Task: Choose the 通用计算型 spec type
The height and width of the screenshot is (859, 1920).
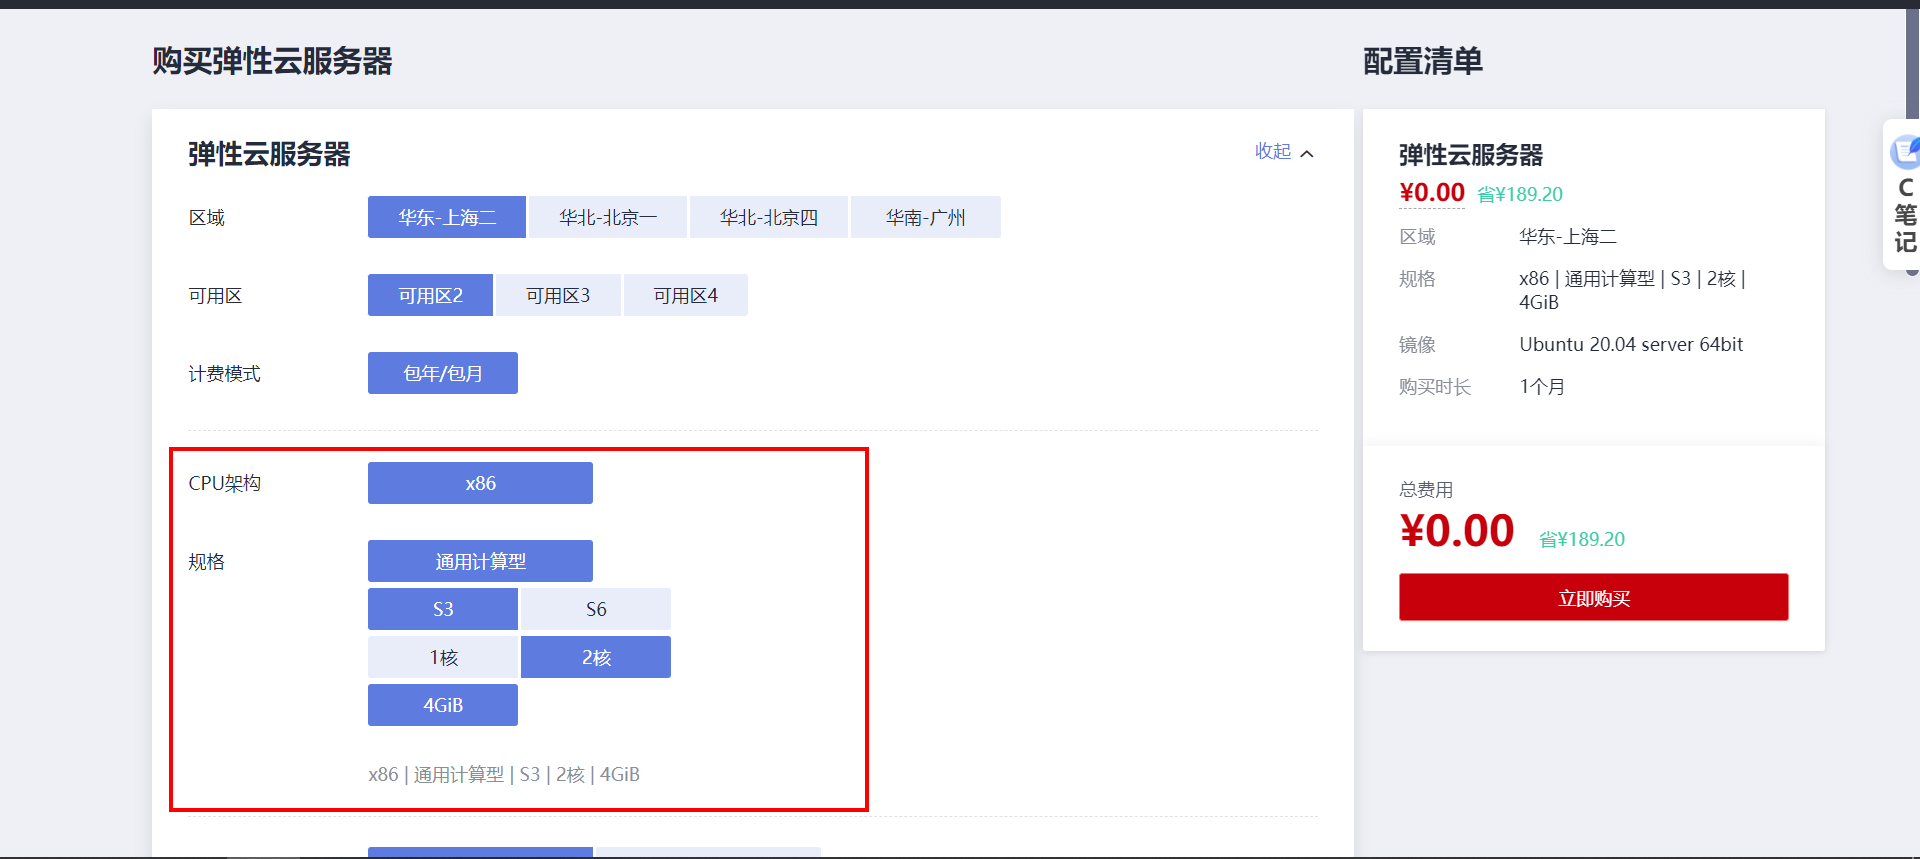Action: pyautogui.click(x=480, y=561)
